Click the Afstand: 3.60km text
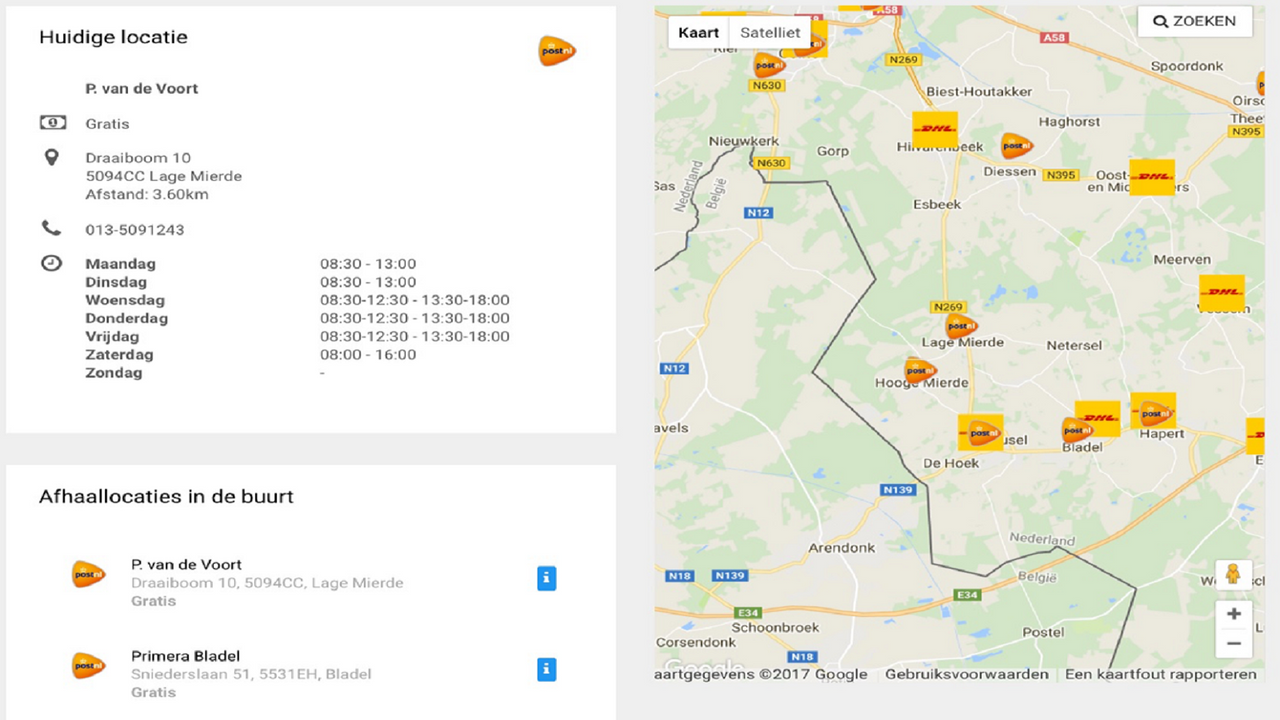Image resolution: width=1280 pixels, height=720 pixels. pos(147,194)
